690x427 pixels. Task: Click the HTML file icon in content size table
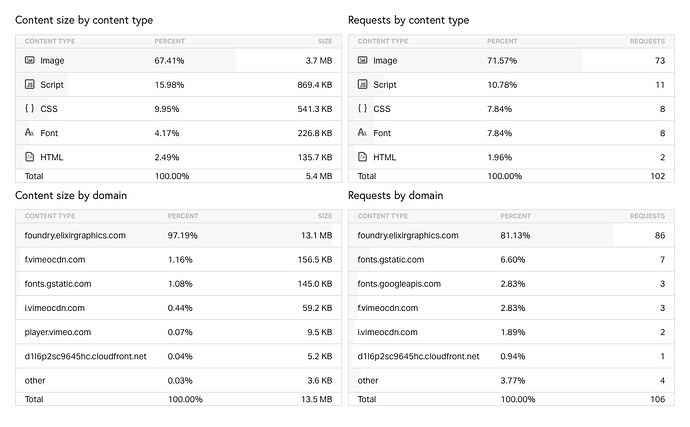click(x=29, y=157)
